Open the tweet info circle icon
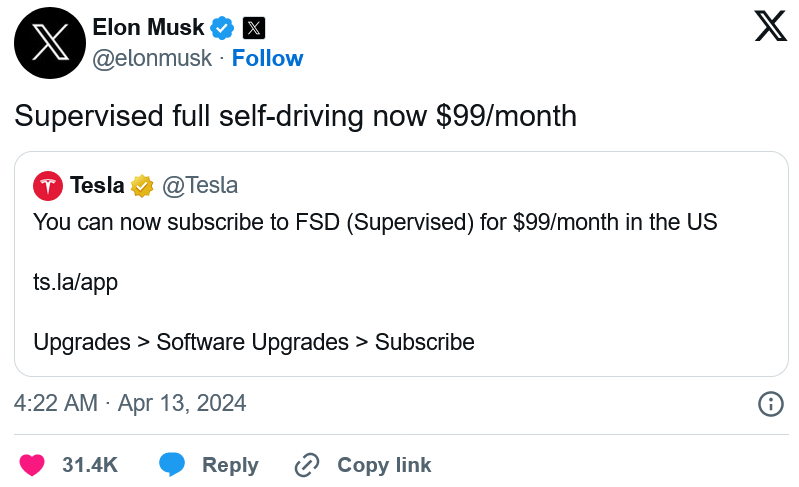The height and width of the screenshot is (487, 799). tap(770, 404)
